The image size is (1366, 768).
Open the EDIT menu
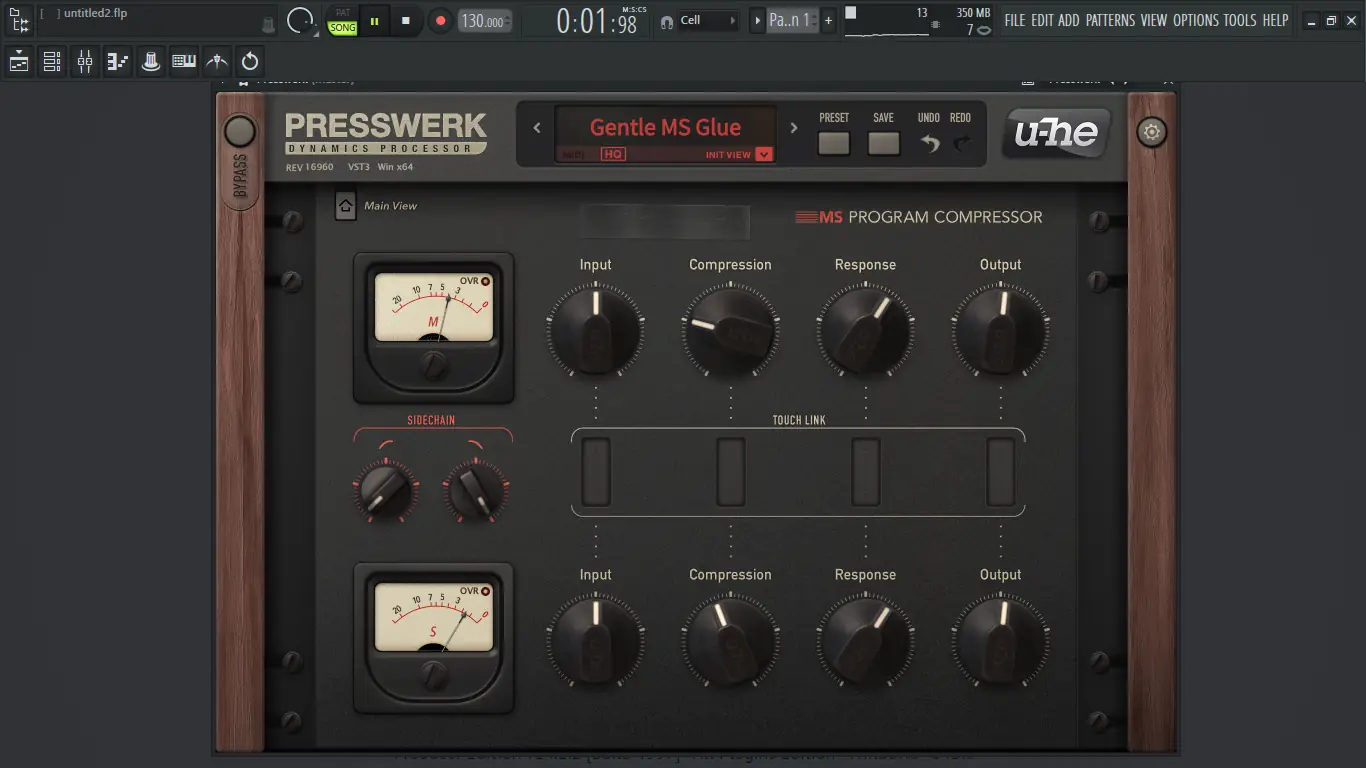[1042, 20]
